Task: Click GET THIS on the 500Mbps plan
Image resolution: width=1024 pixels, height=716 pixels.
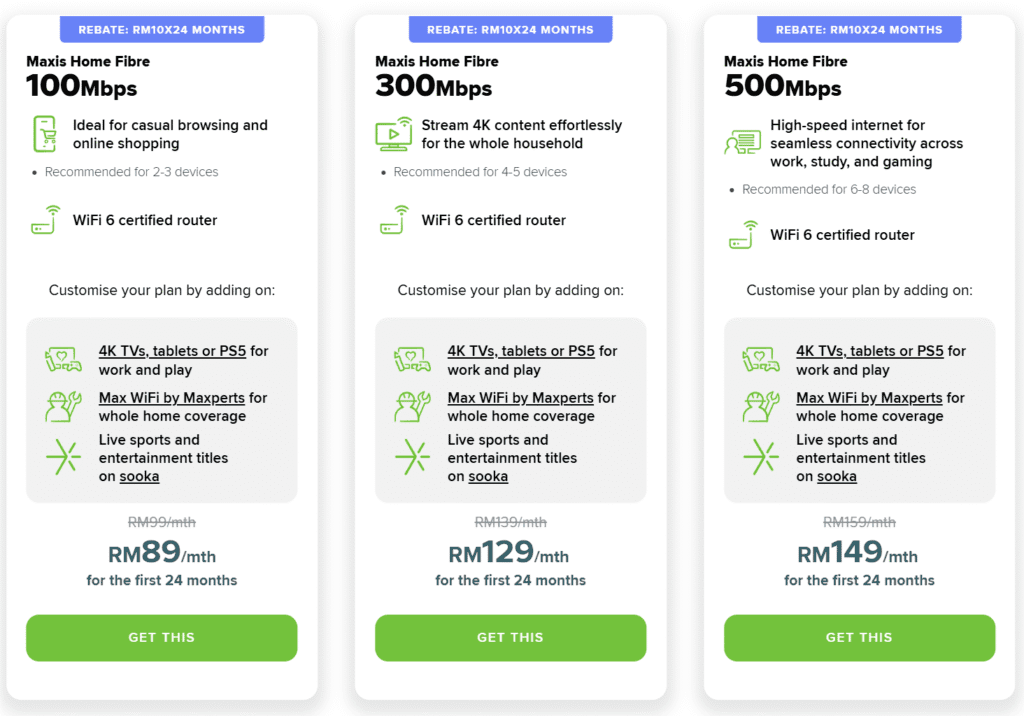Action: click(858, 637)
